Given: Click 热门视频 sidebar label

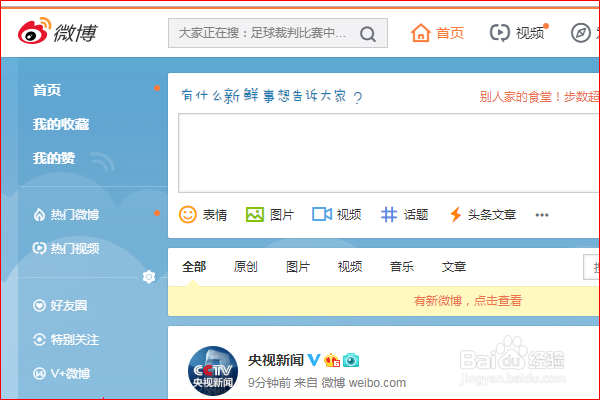Looking at the screenshot, I should [75, 248].
